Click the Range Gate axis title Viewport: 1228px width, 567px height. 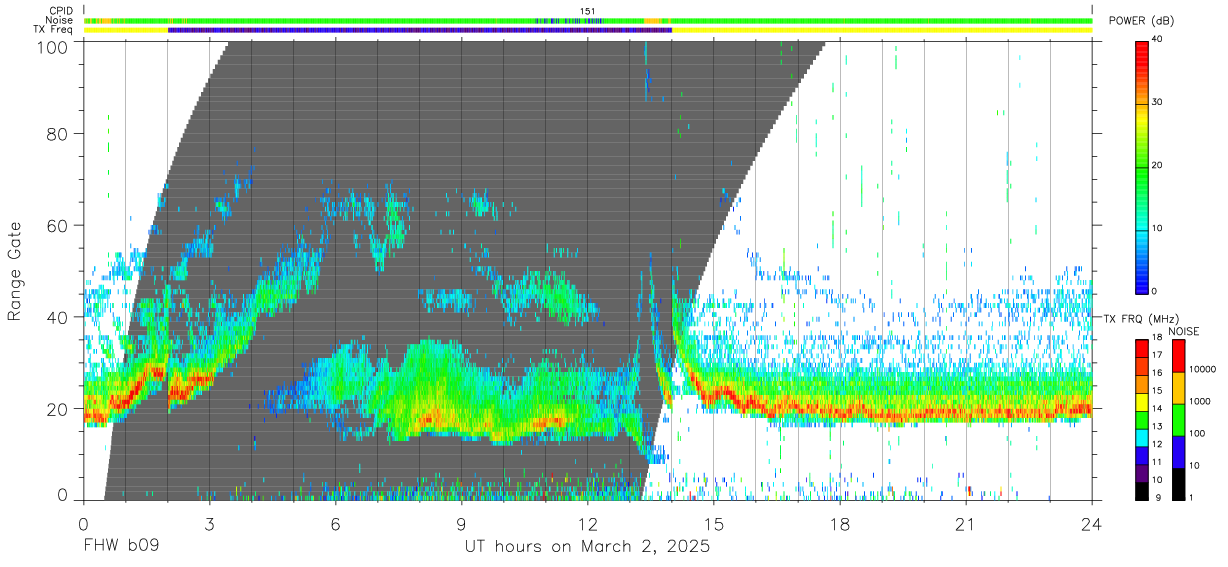15,271
